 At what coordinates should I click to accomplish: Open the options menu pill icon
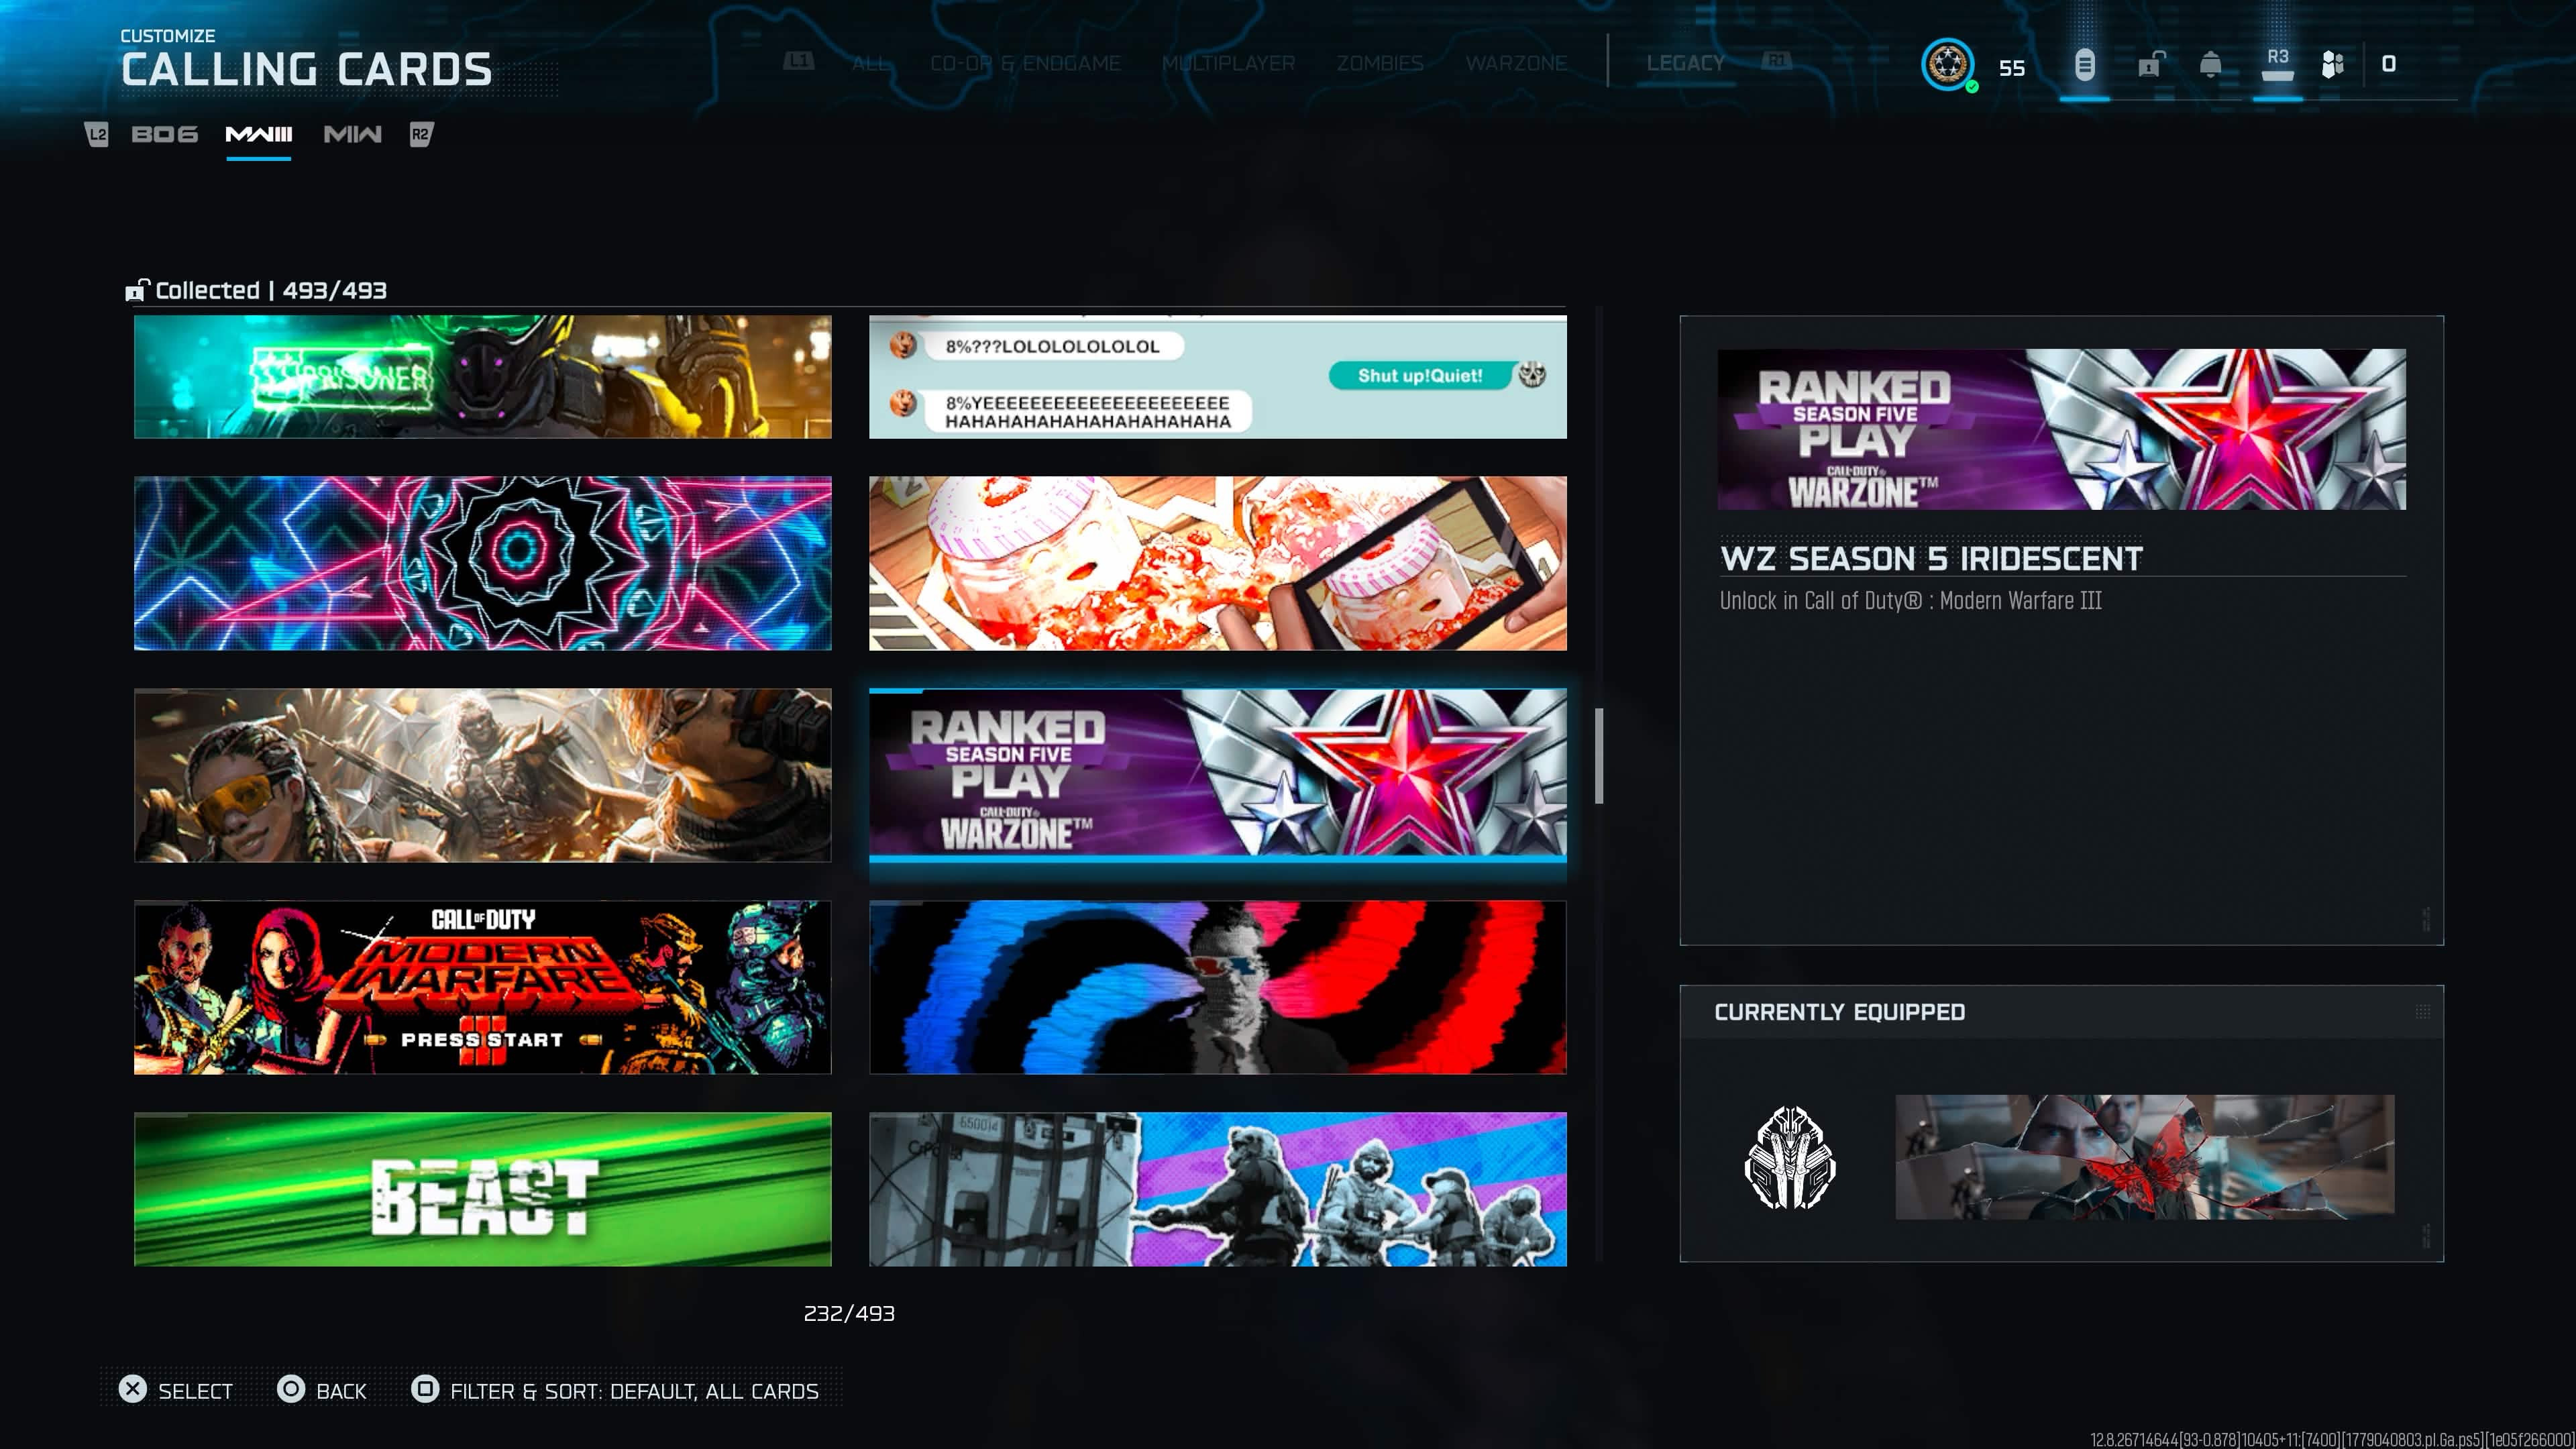2084,65
